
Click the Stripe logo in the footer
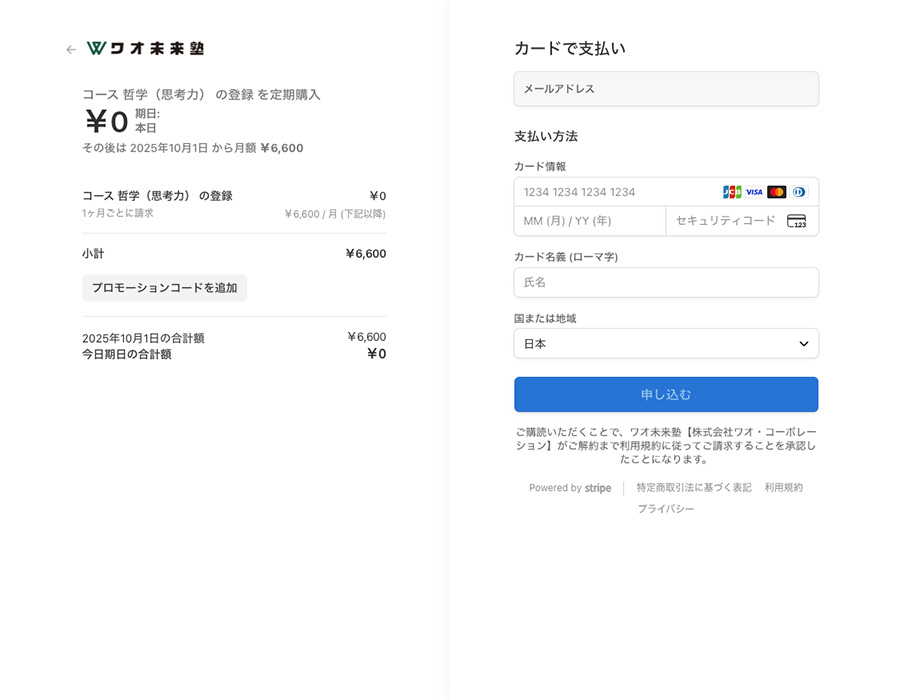597,488
